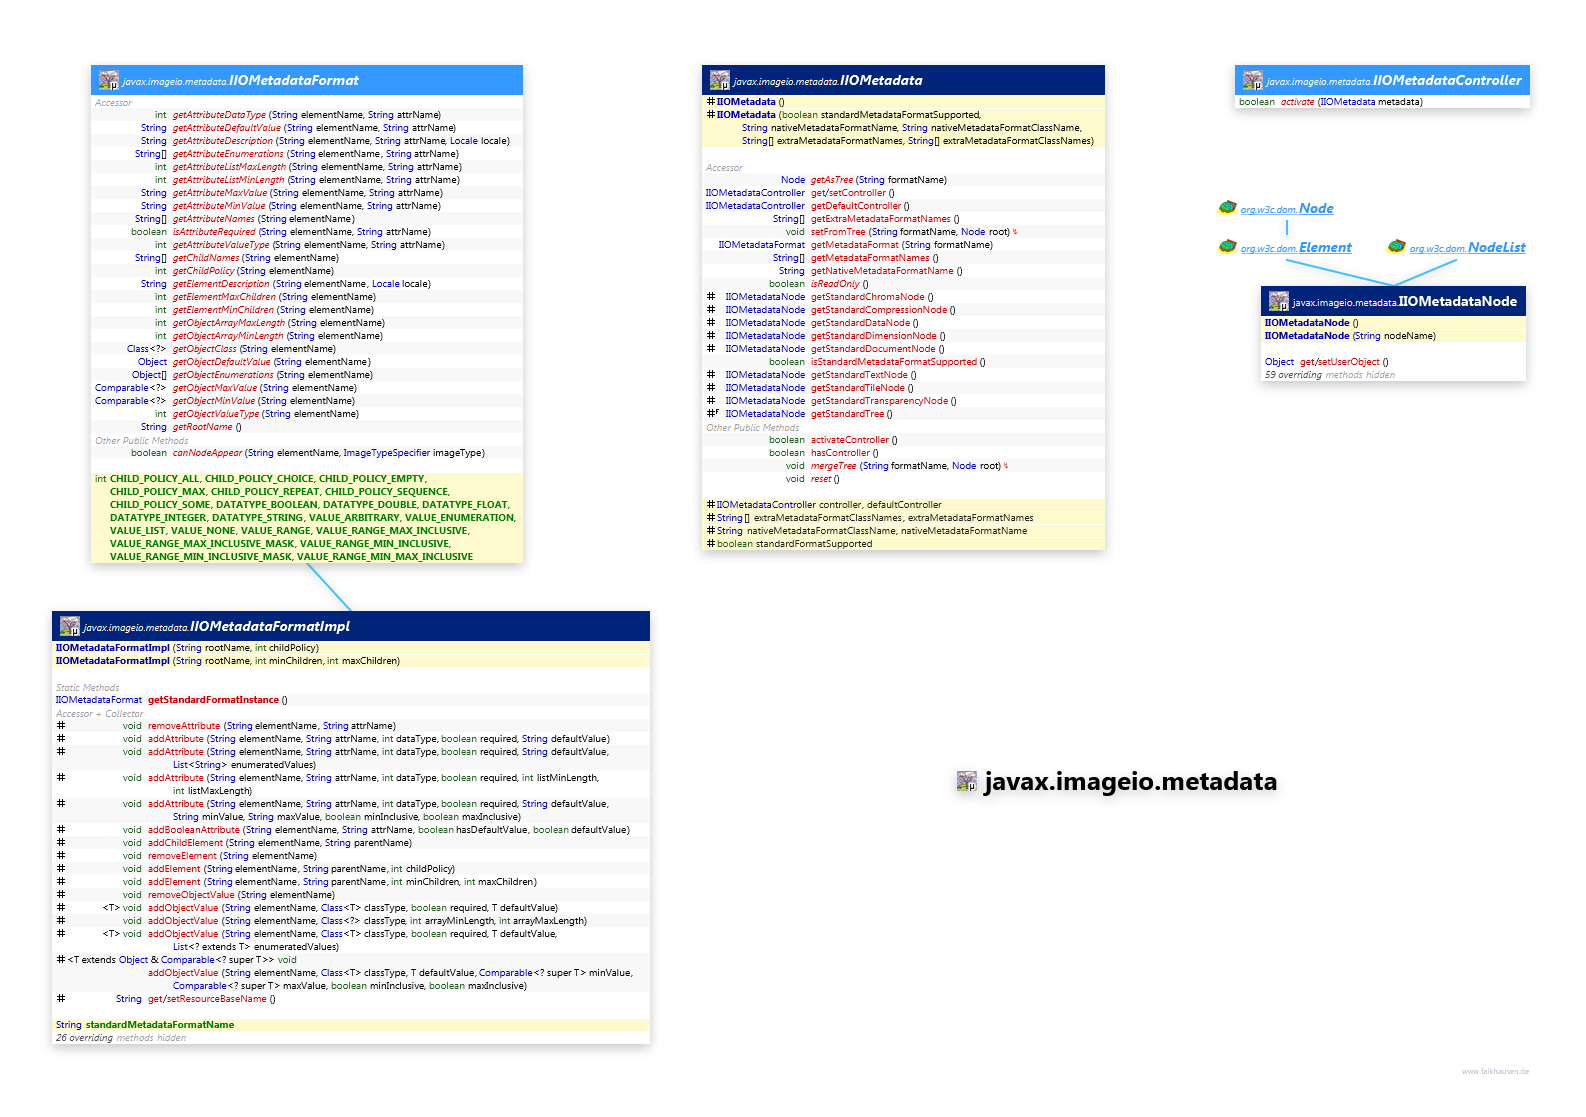Click the org.w3c.dom Element interface icon
Image resolution: width=1586 pixels, height=1117 pixels.
point(1227,247)
